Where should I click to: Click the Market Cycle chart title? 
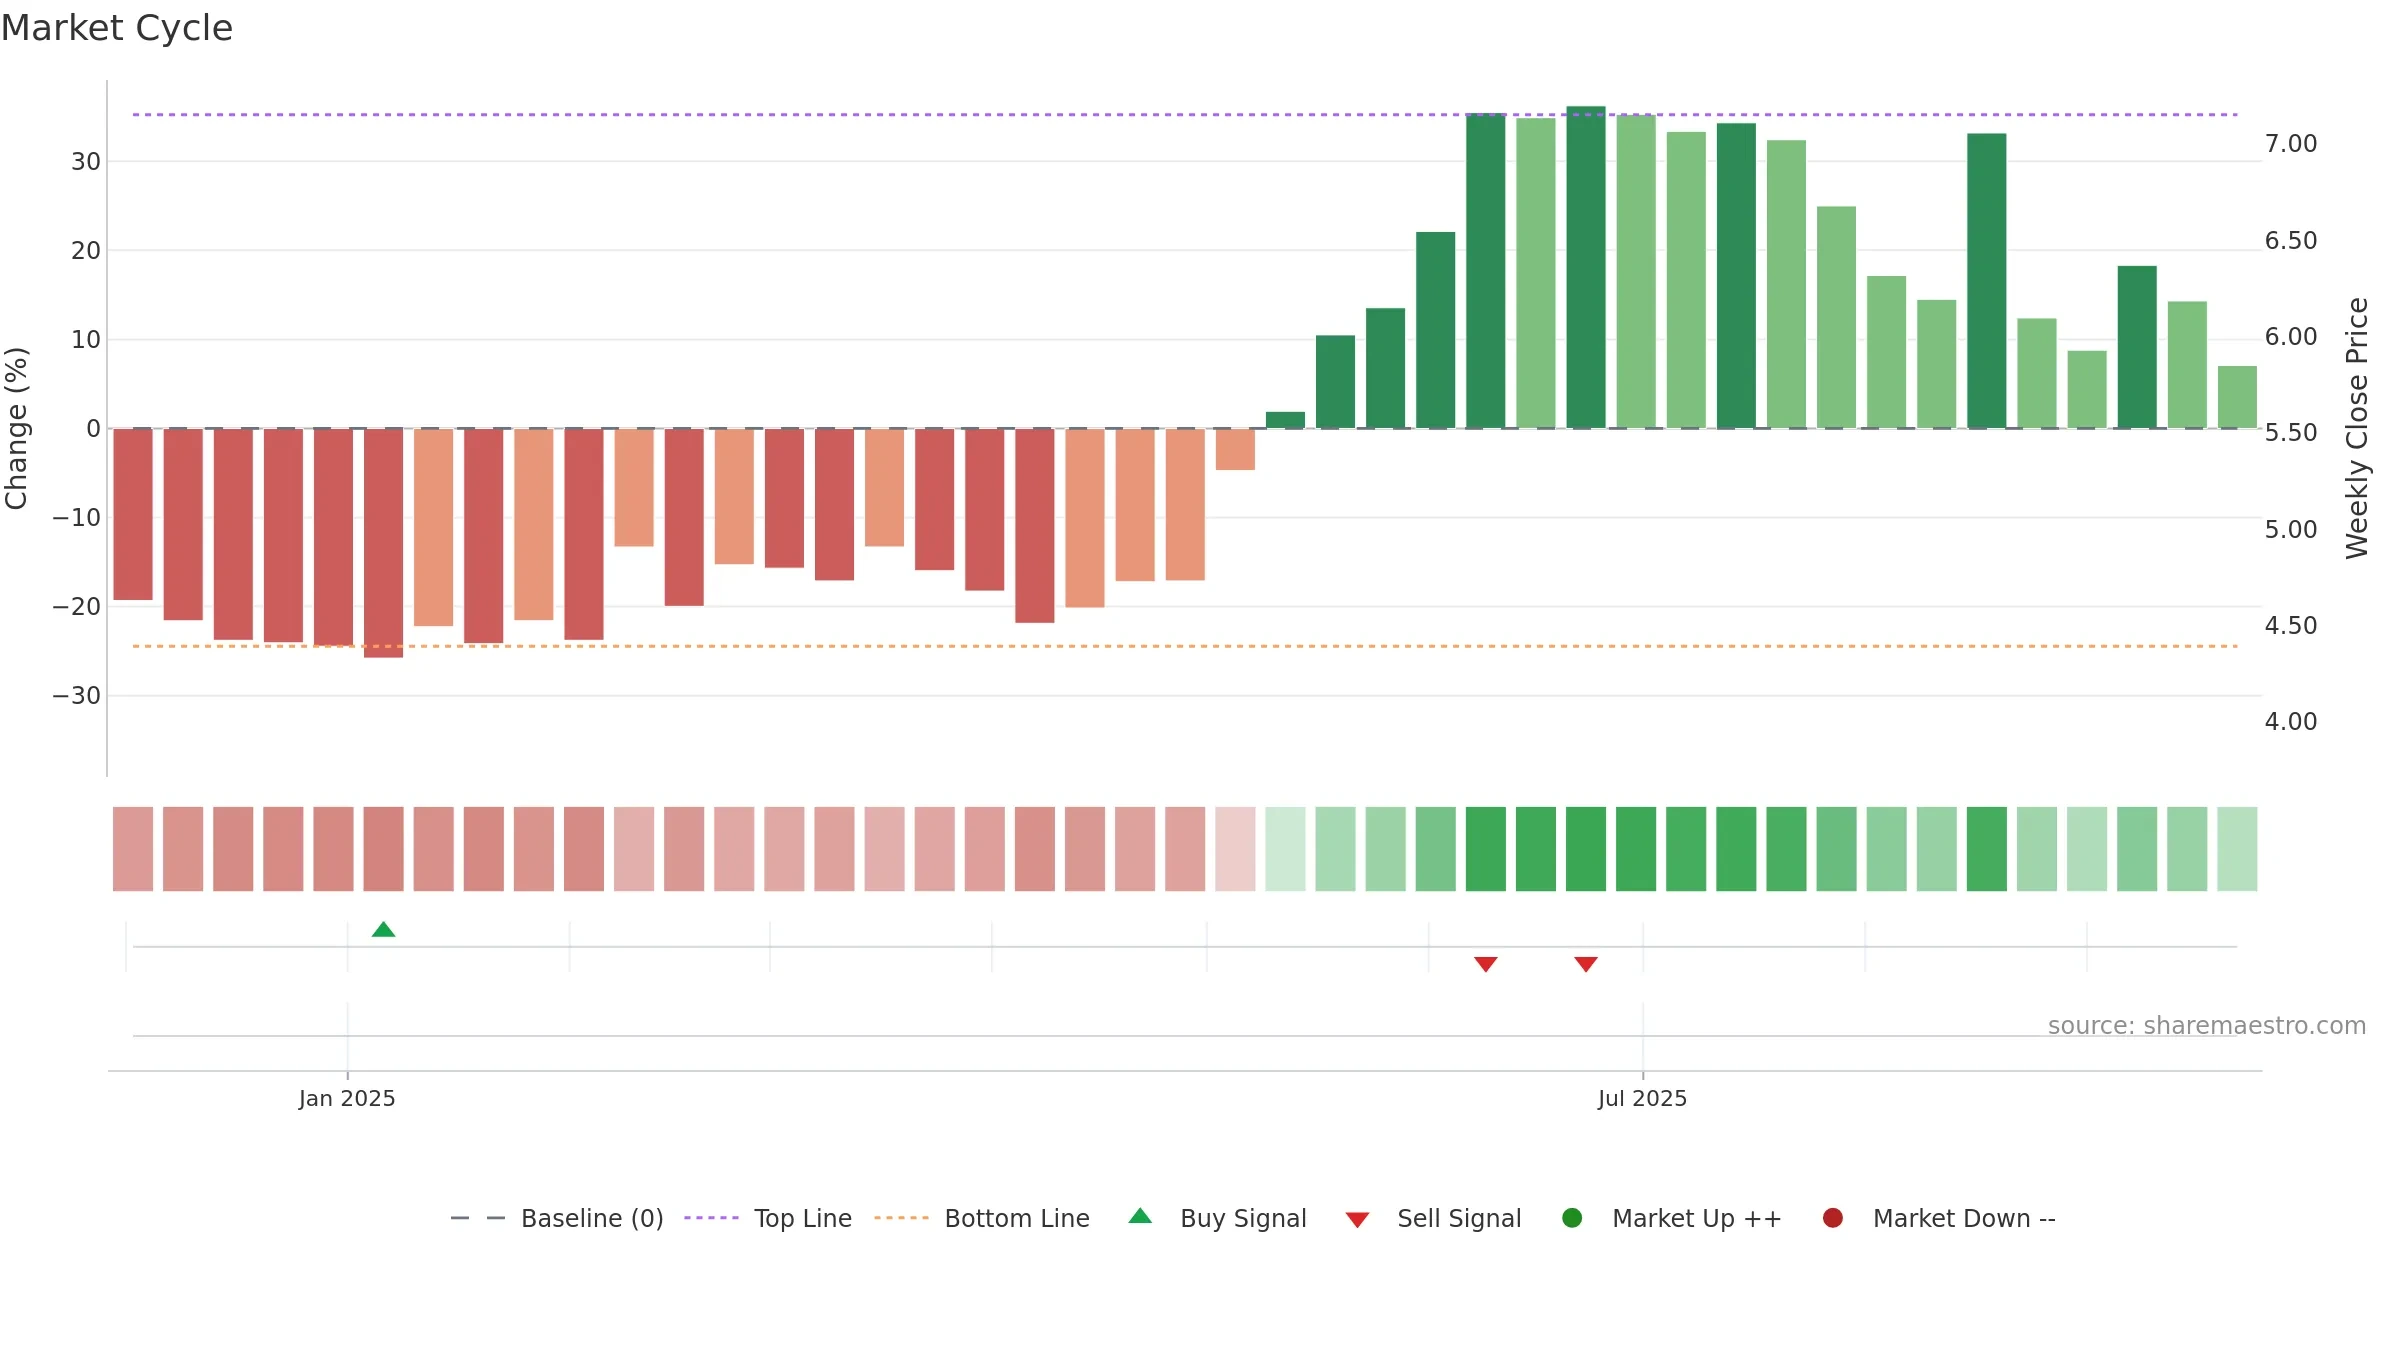117,28
